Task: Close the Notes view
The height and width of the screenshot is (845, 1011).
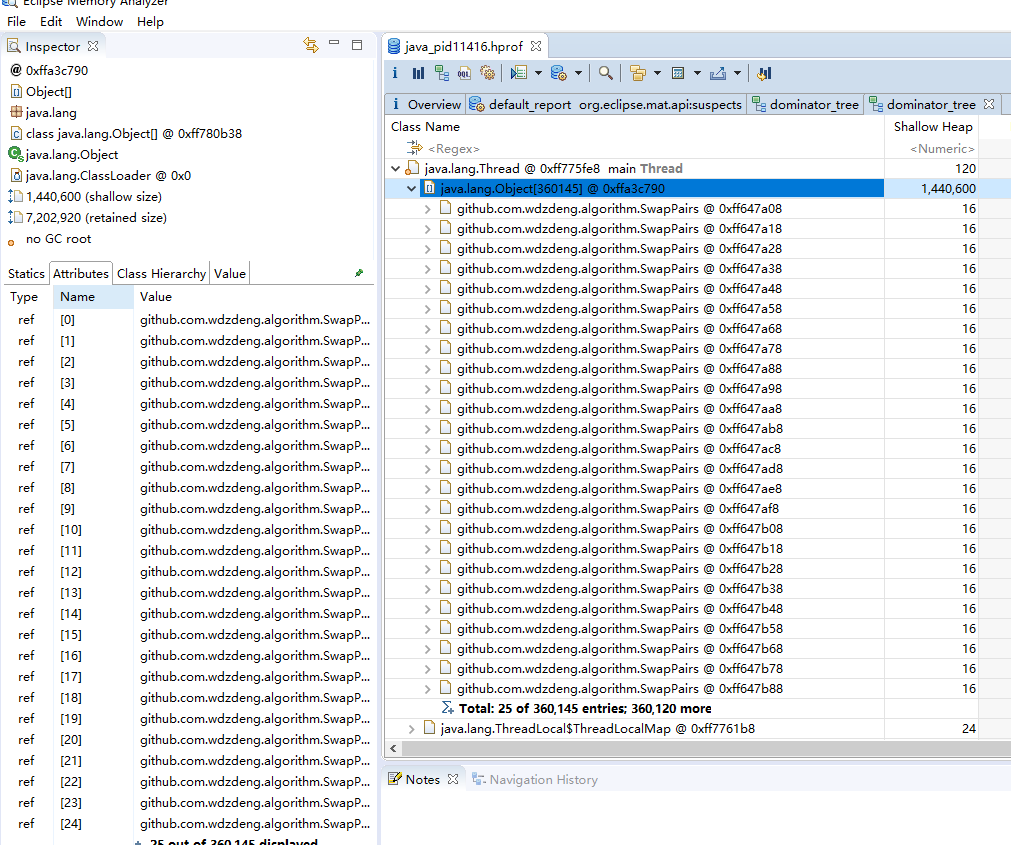Action: click(453, 779)
